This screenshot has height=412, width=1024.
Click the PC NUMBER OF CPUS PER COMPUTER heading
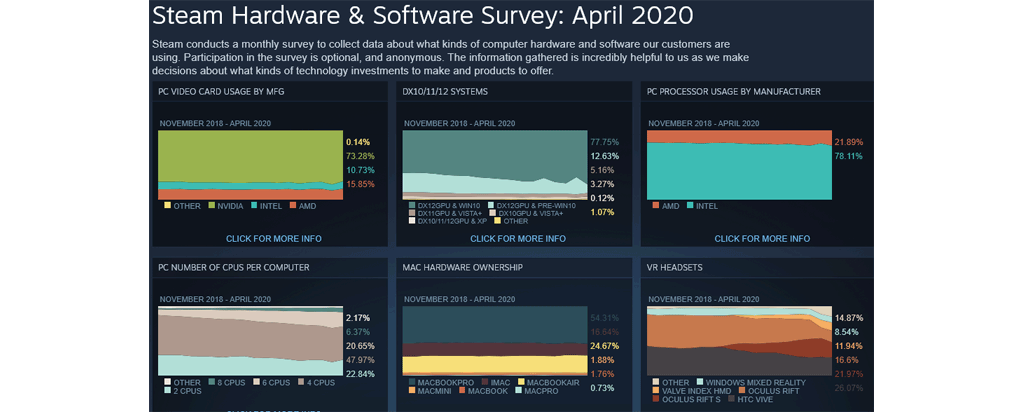pyautogui.click(x=234, y=267)
